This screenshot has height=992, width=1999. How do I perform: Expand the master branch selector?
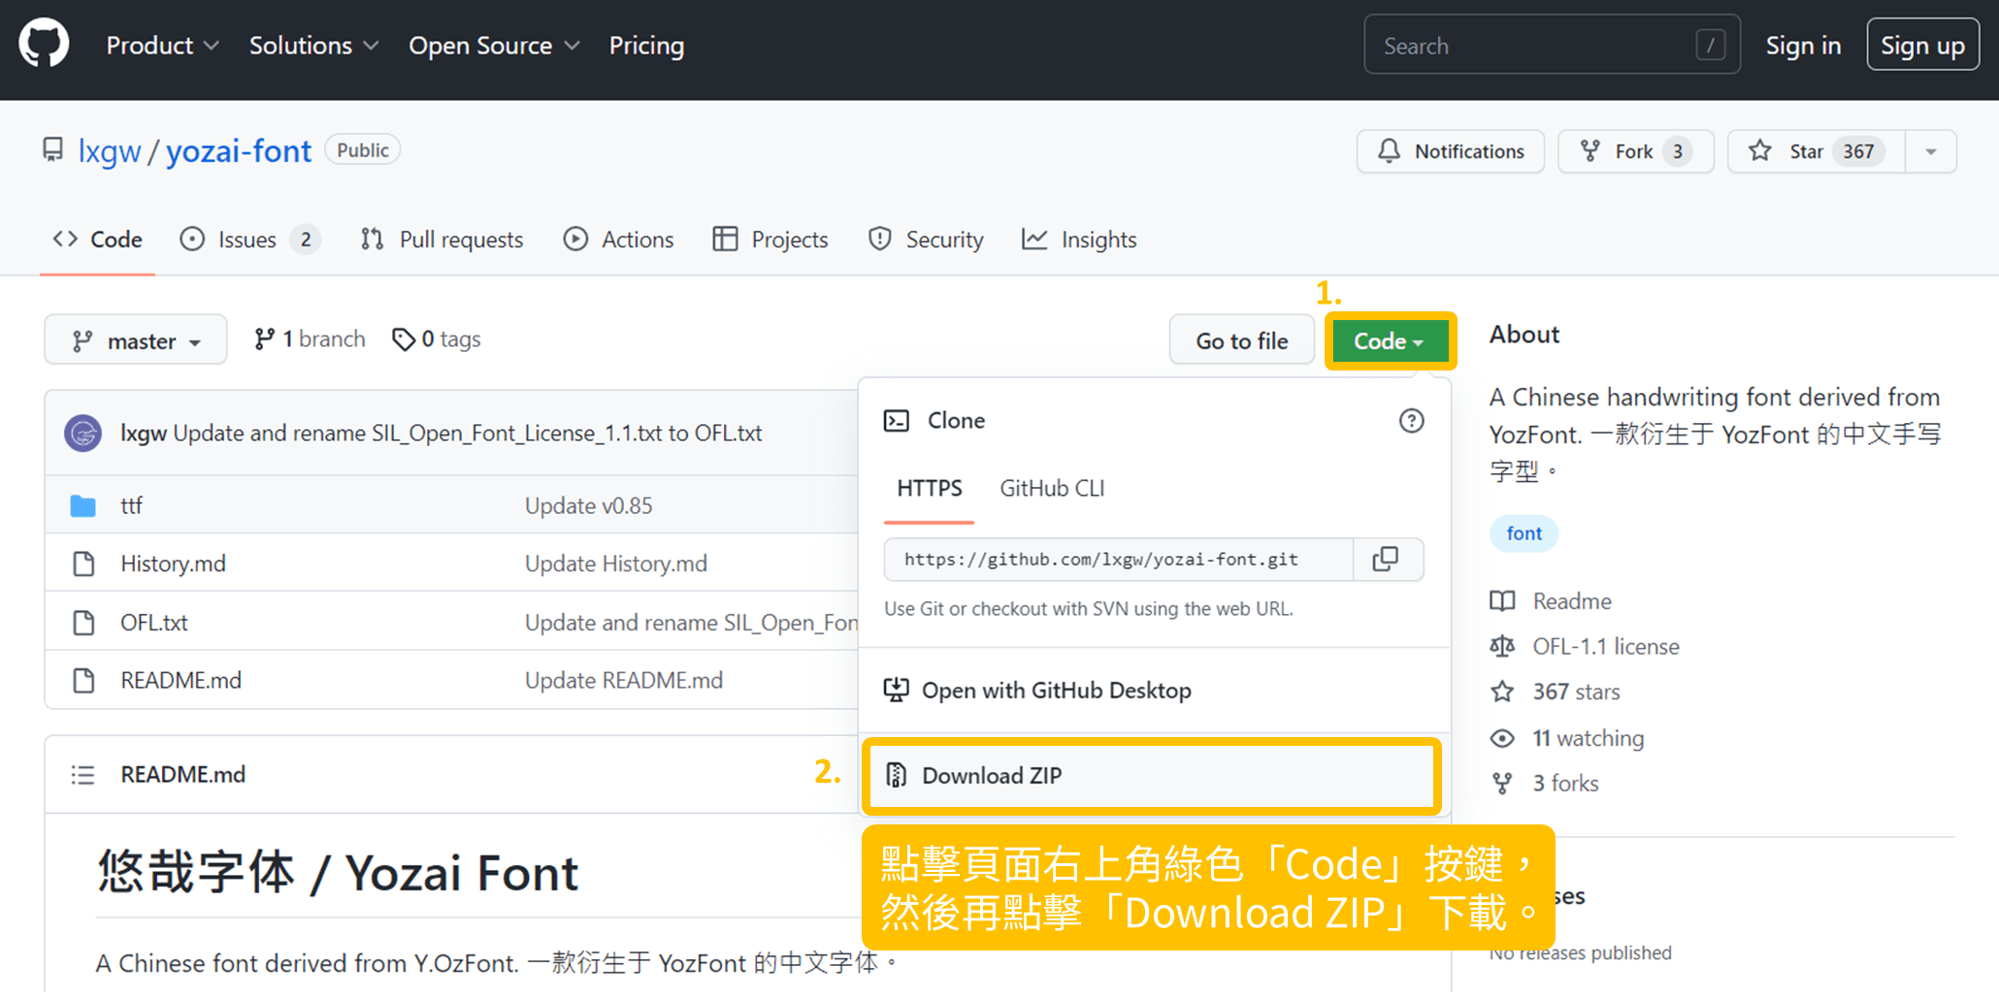[x=136, y=341]
